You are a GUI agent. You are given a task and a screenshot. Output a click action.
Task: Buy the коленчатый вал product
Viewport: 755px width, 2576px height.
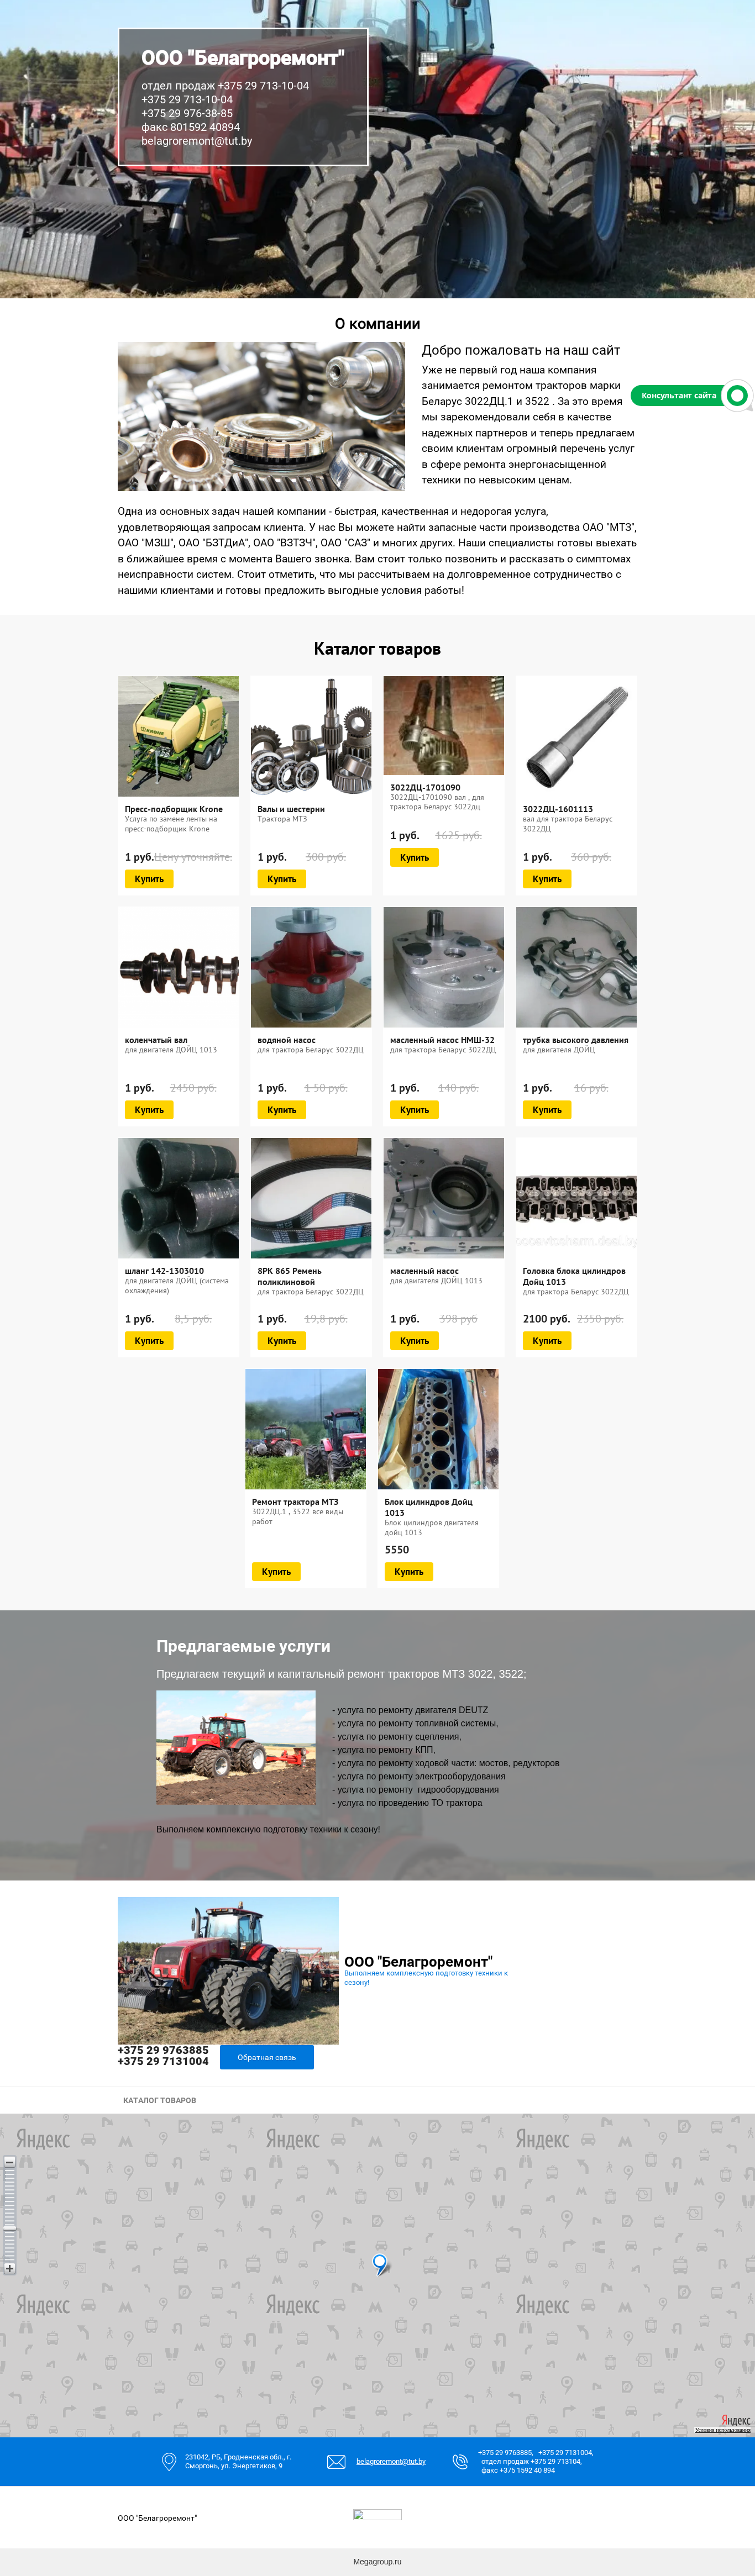coord(149,1110)
